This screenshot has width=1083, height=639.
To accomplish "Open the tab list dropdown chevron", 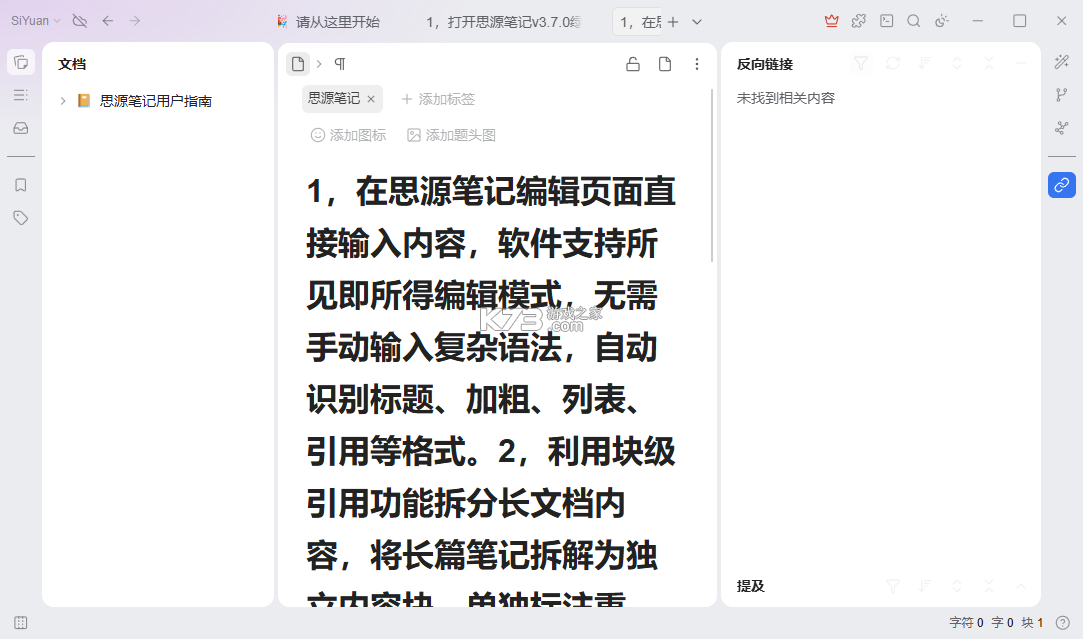I will coord(697,22).
